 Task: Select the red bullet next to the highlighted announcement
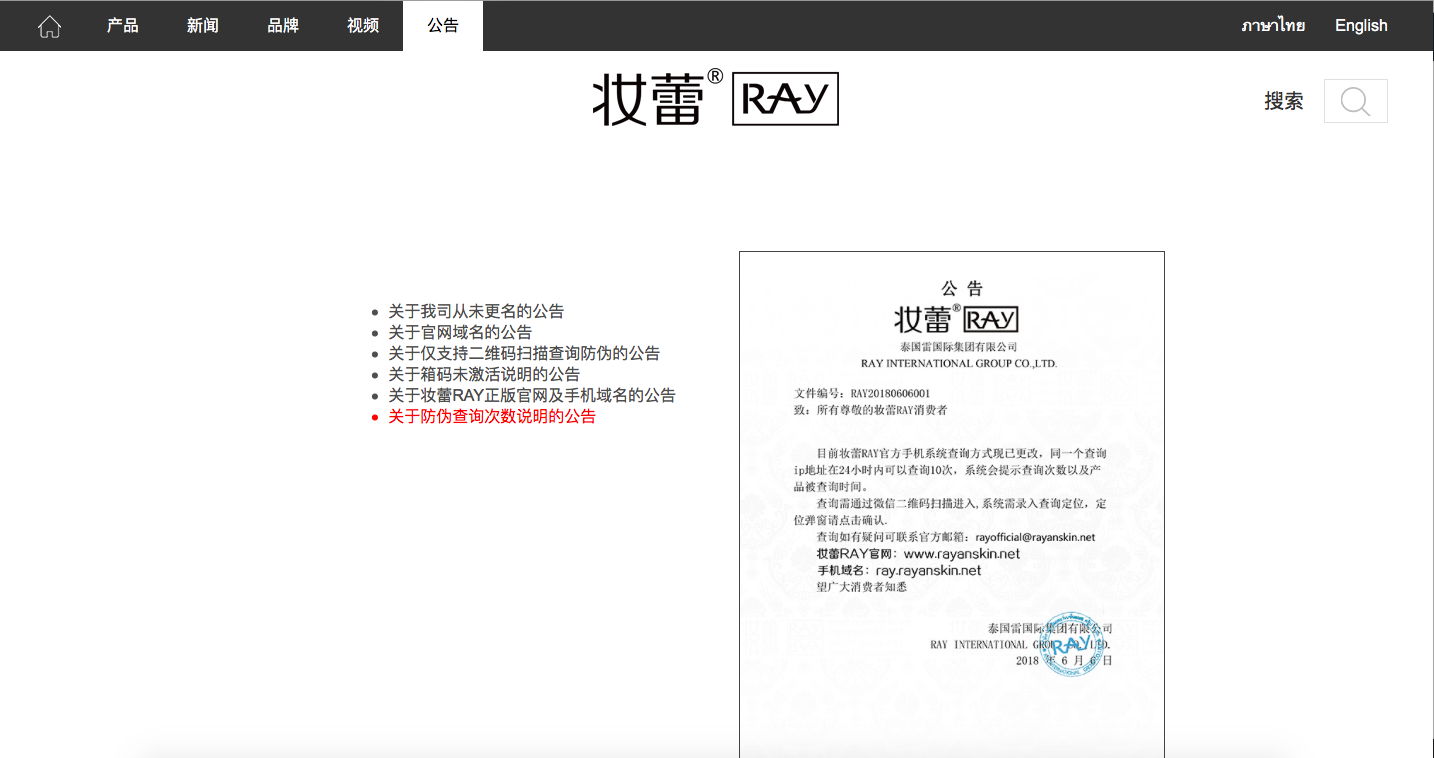coord(374,416)
